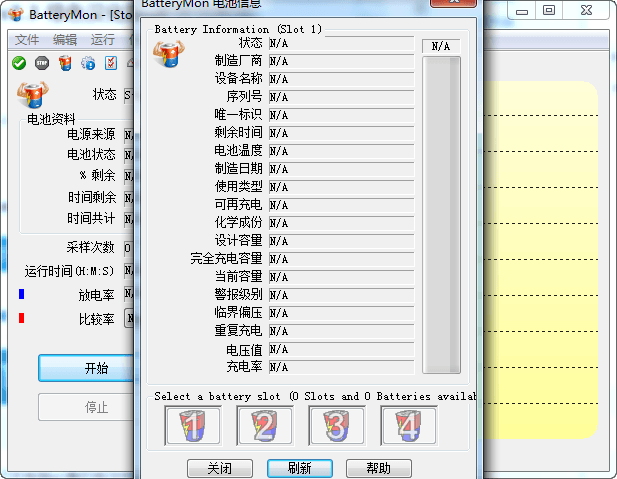Click the 状态 field in dialog
The height and width of the screenshot is (479, 617).
point(342,43)
